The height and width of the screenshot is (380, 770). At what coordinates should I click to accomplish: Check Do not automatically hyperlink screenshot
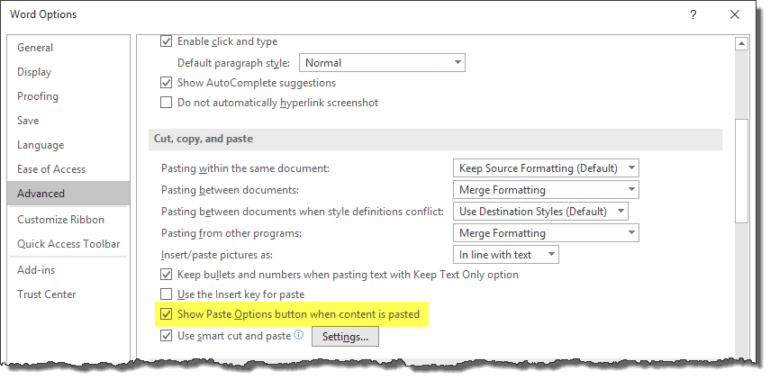tap(166, 103)
